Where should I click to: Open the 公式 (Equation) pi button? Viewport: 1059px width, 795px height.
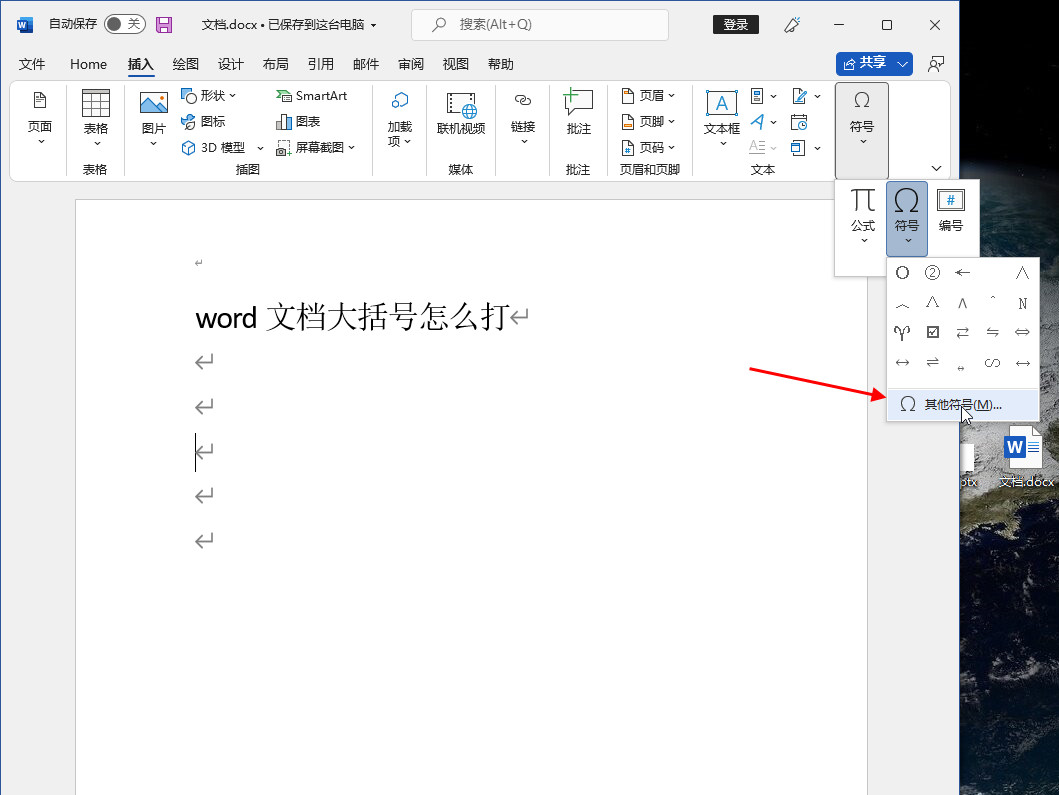(862, 216)
